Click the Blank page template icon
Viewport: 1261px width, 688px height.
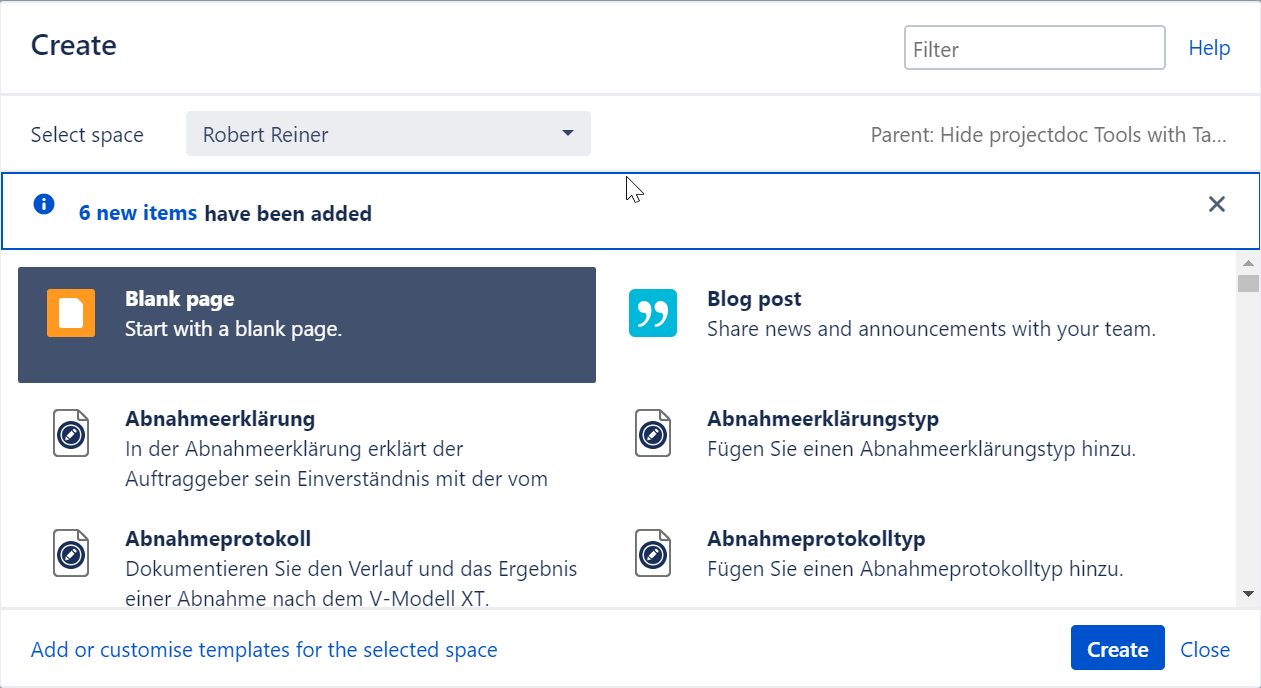click(x=71, y=312)
